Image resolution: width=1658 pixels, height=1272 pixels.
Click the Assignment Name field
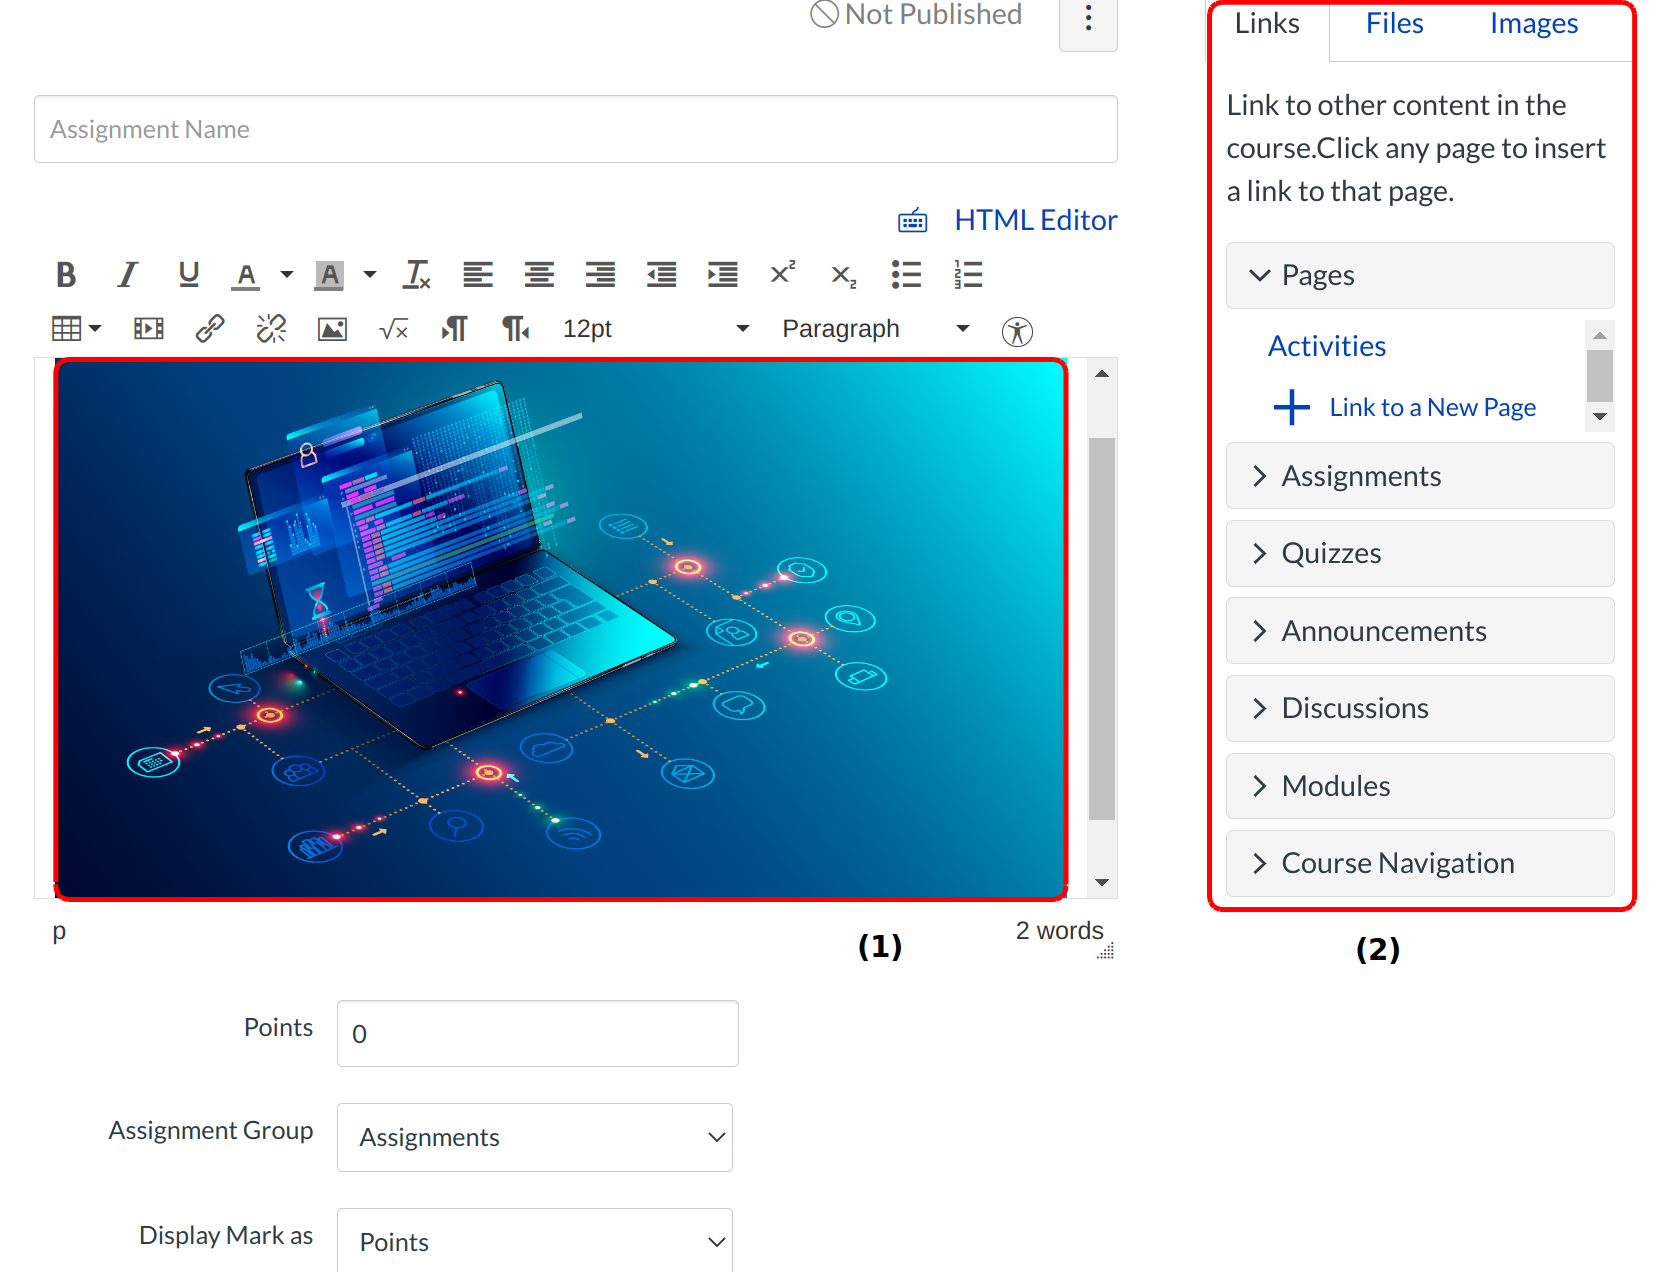(x=575, y=130)
